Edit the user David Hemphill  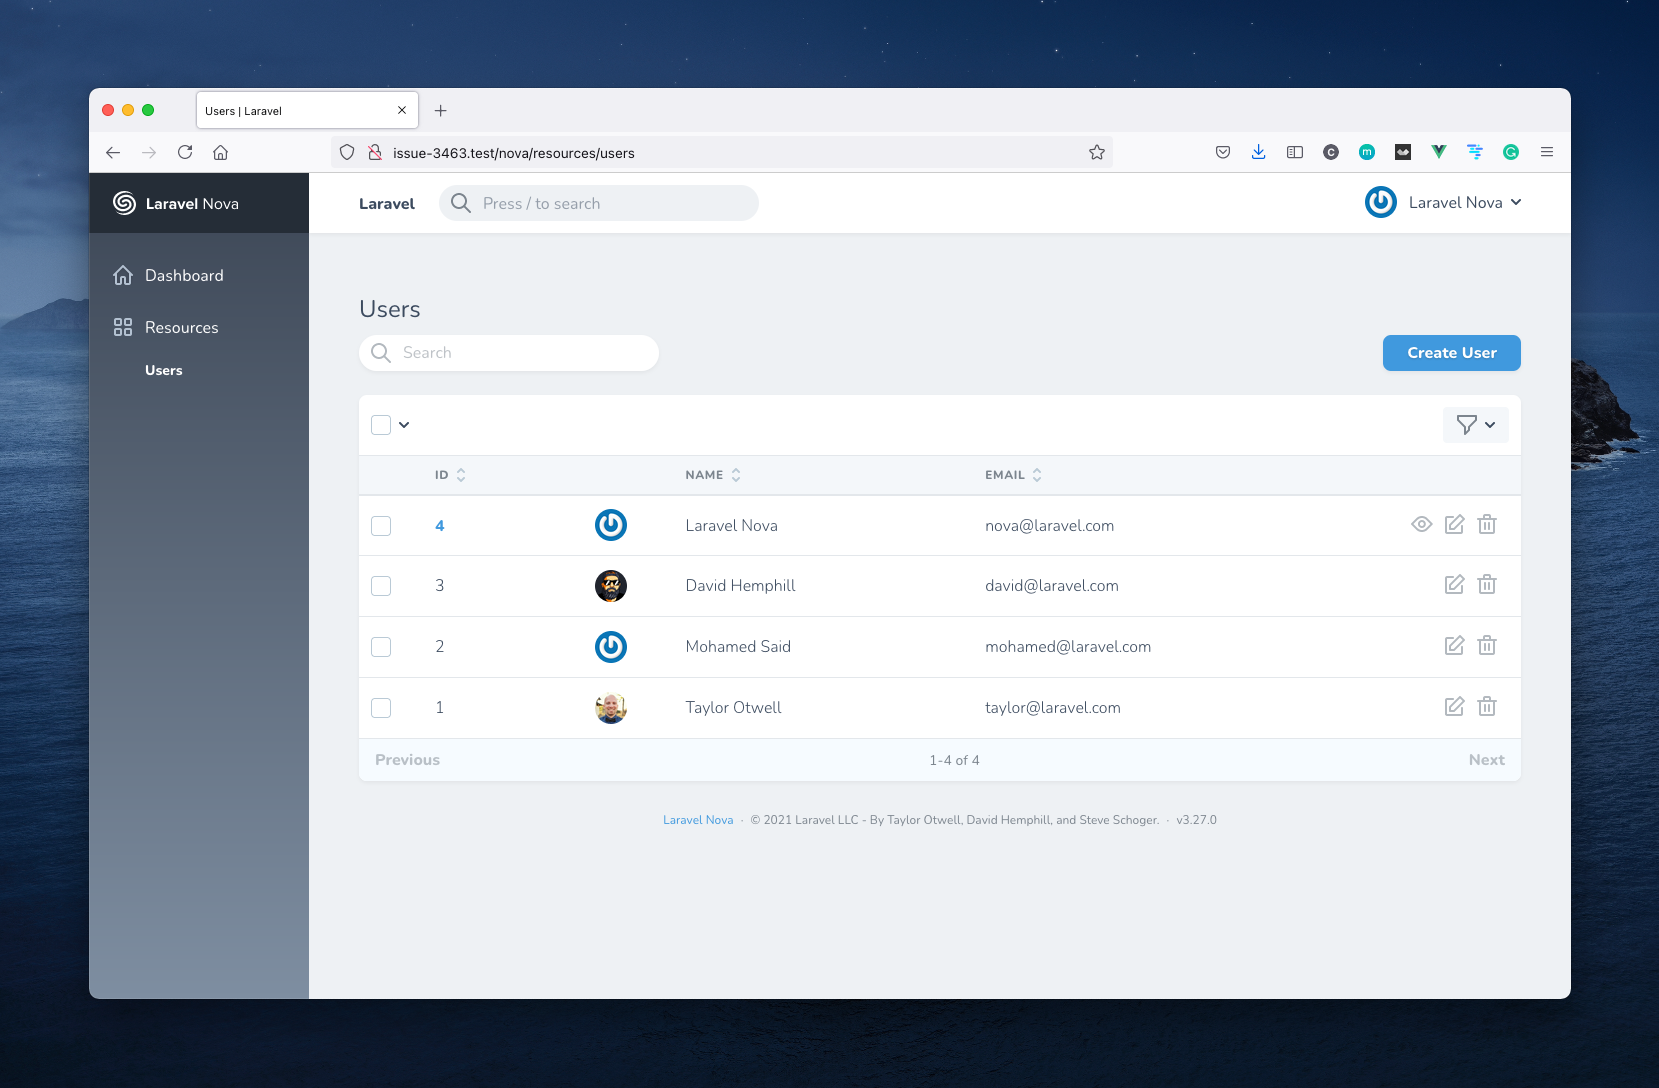(x=1454, y=584)
